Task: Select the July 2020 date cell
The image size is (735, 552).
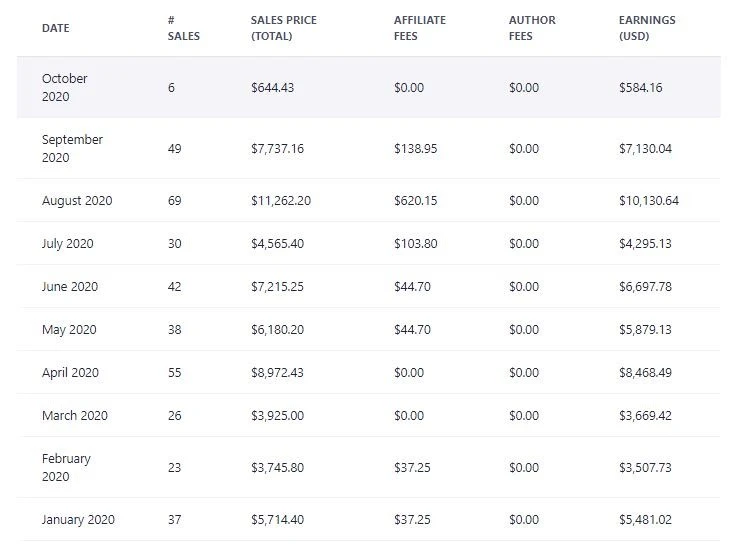Action: 67,244
